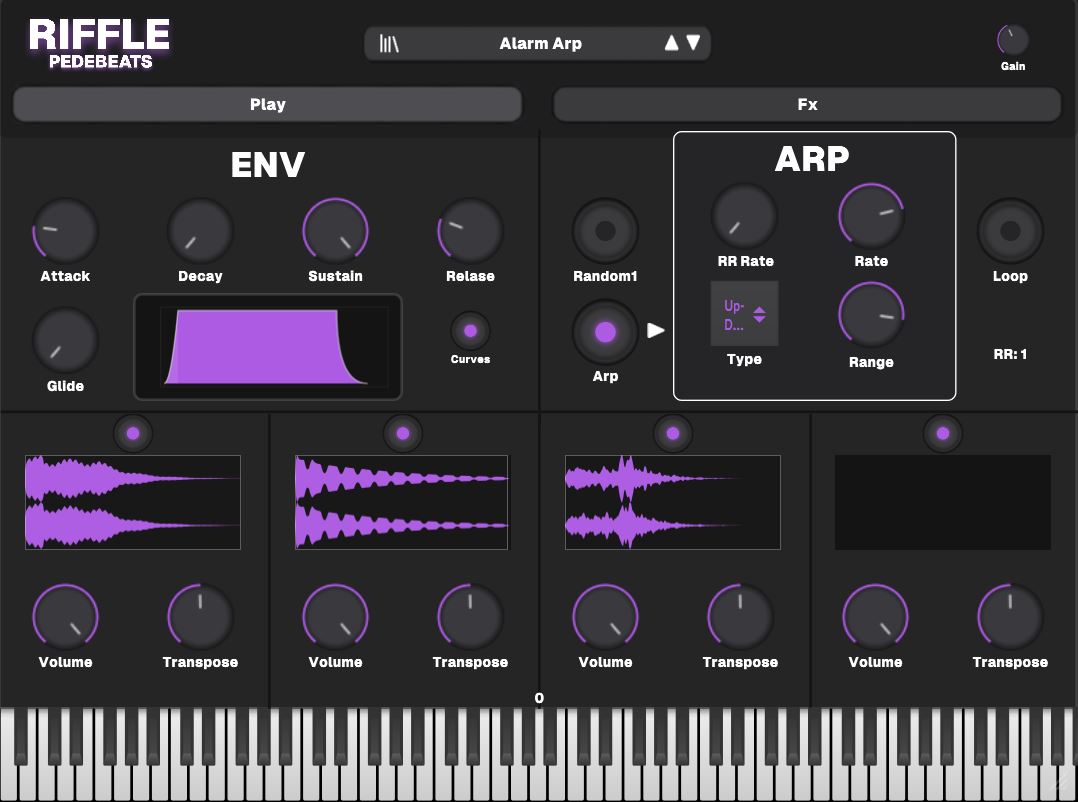Click the Glide knob
The width and height of the screenshot is (1078, 802).
point(65,340)
